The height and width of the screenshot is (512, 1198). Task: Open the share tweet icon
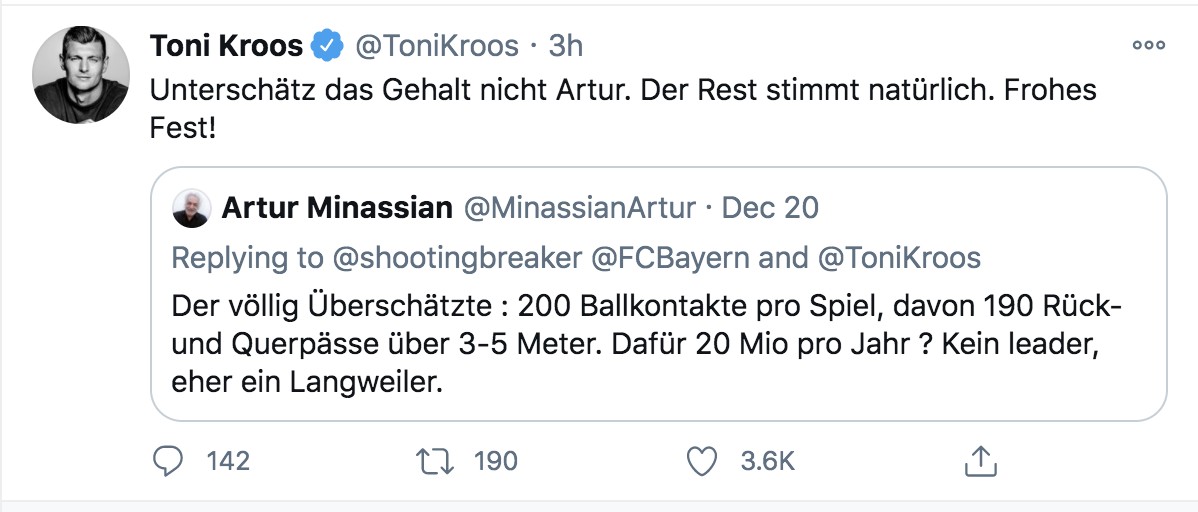[x=977, y=460]
